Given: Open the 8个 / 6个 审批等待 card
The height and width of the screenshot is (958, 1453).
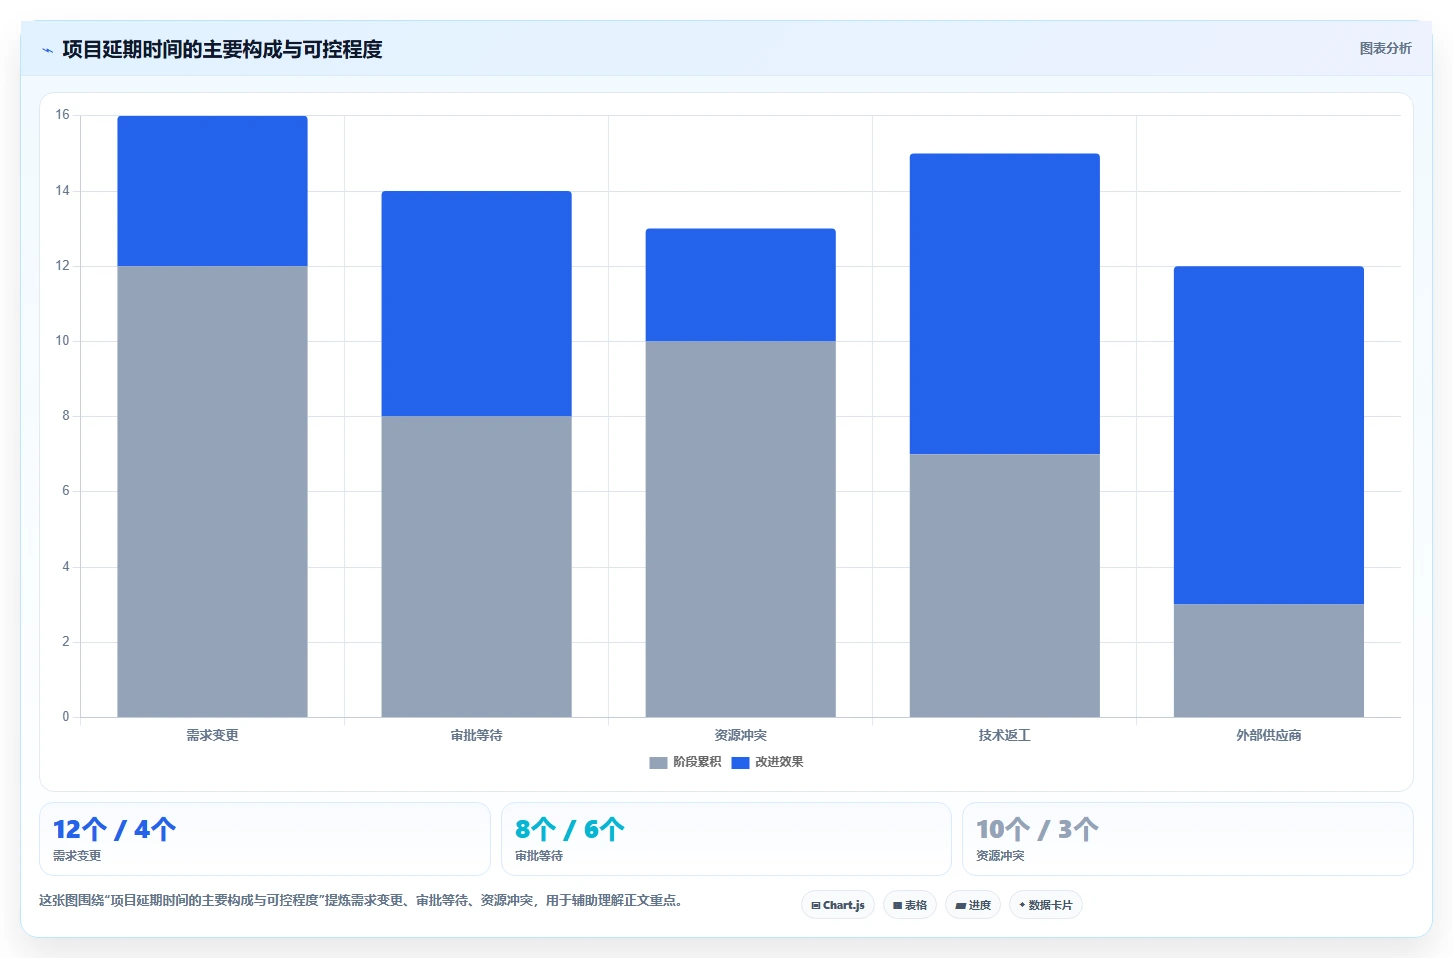Looking at the screenshot, I should [726, 839].
